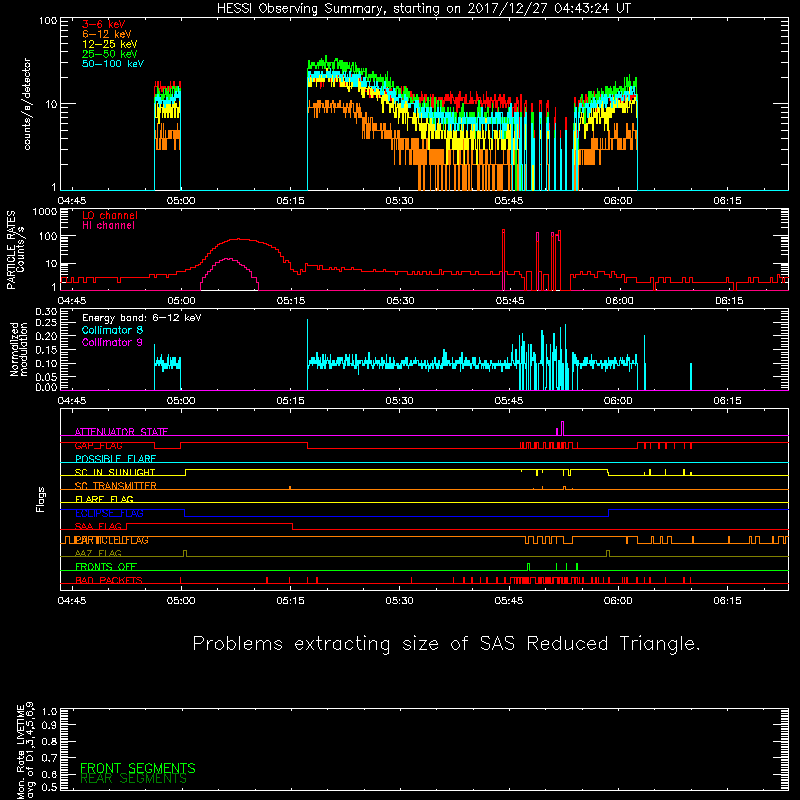Click the counts/s/detector axis label

pos(27,104)
